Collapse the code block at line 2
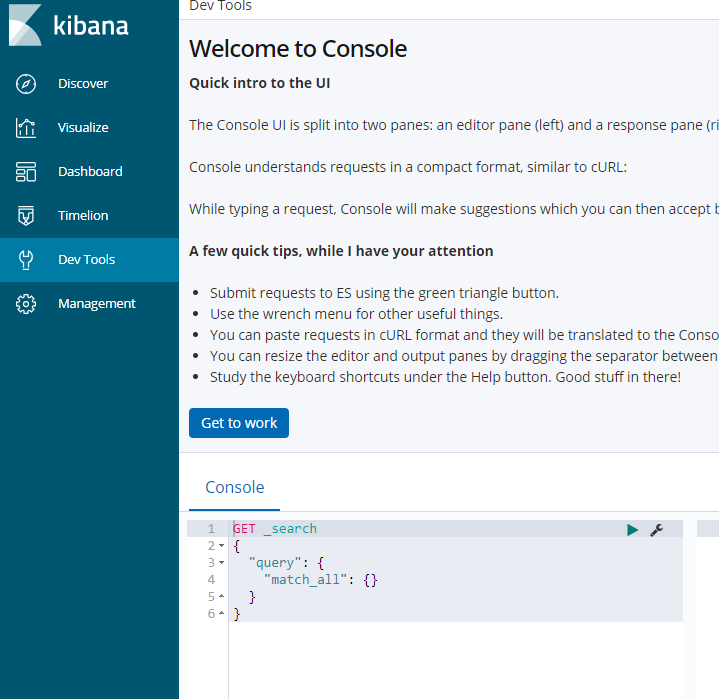The image size is (719, 699). pyautogui.click(x=221, y=546)
